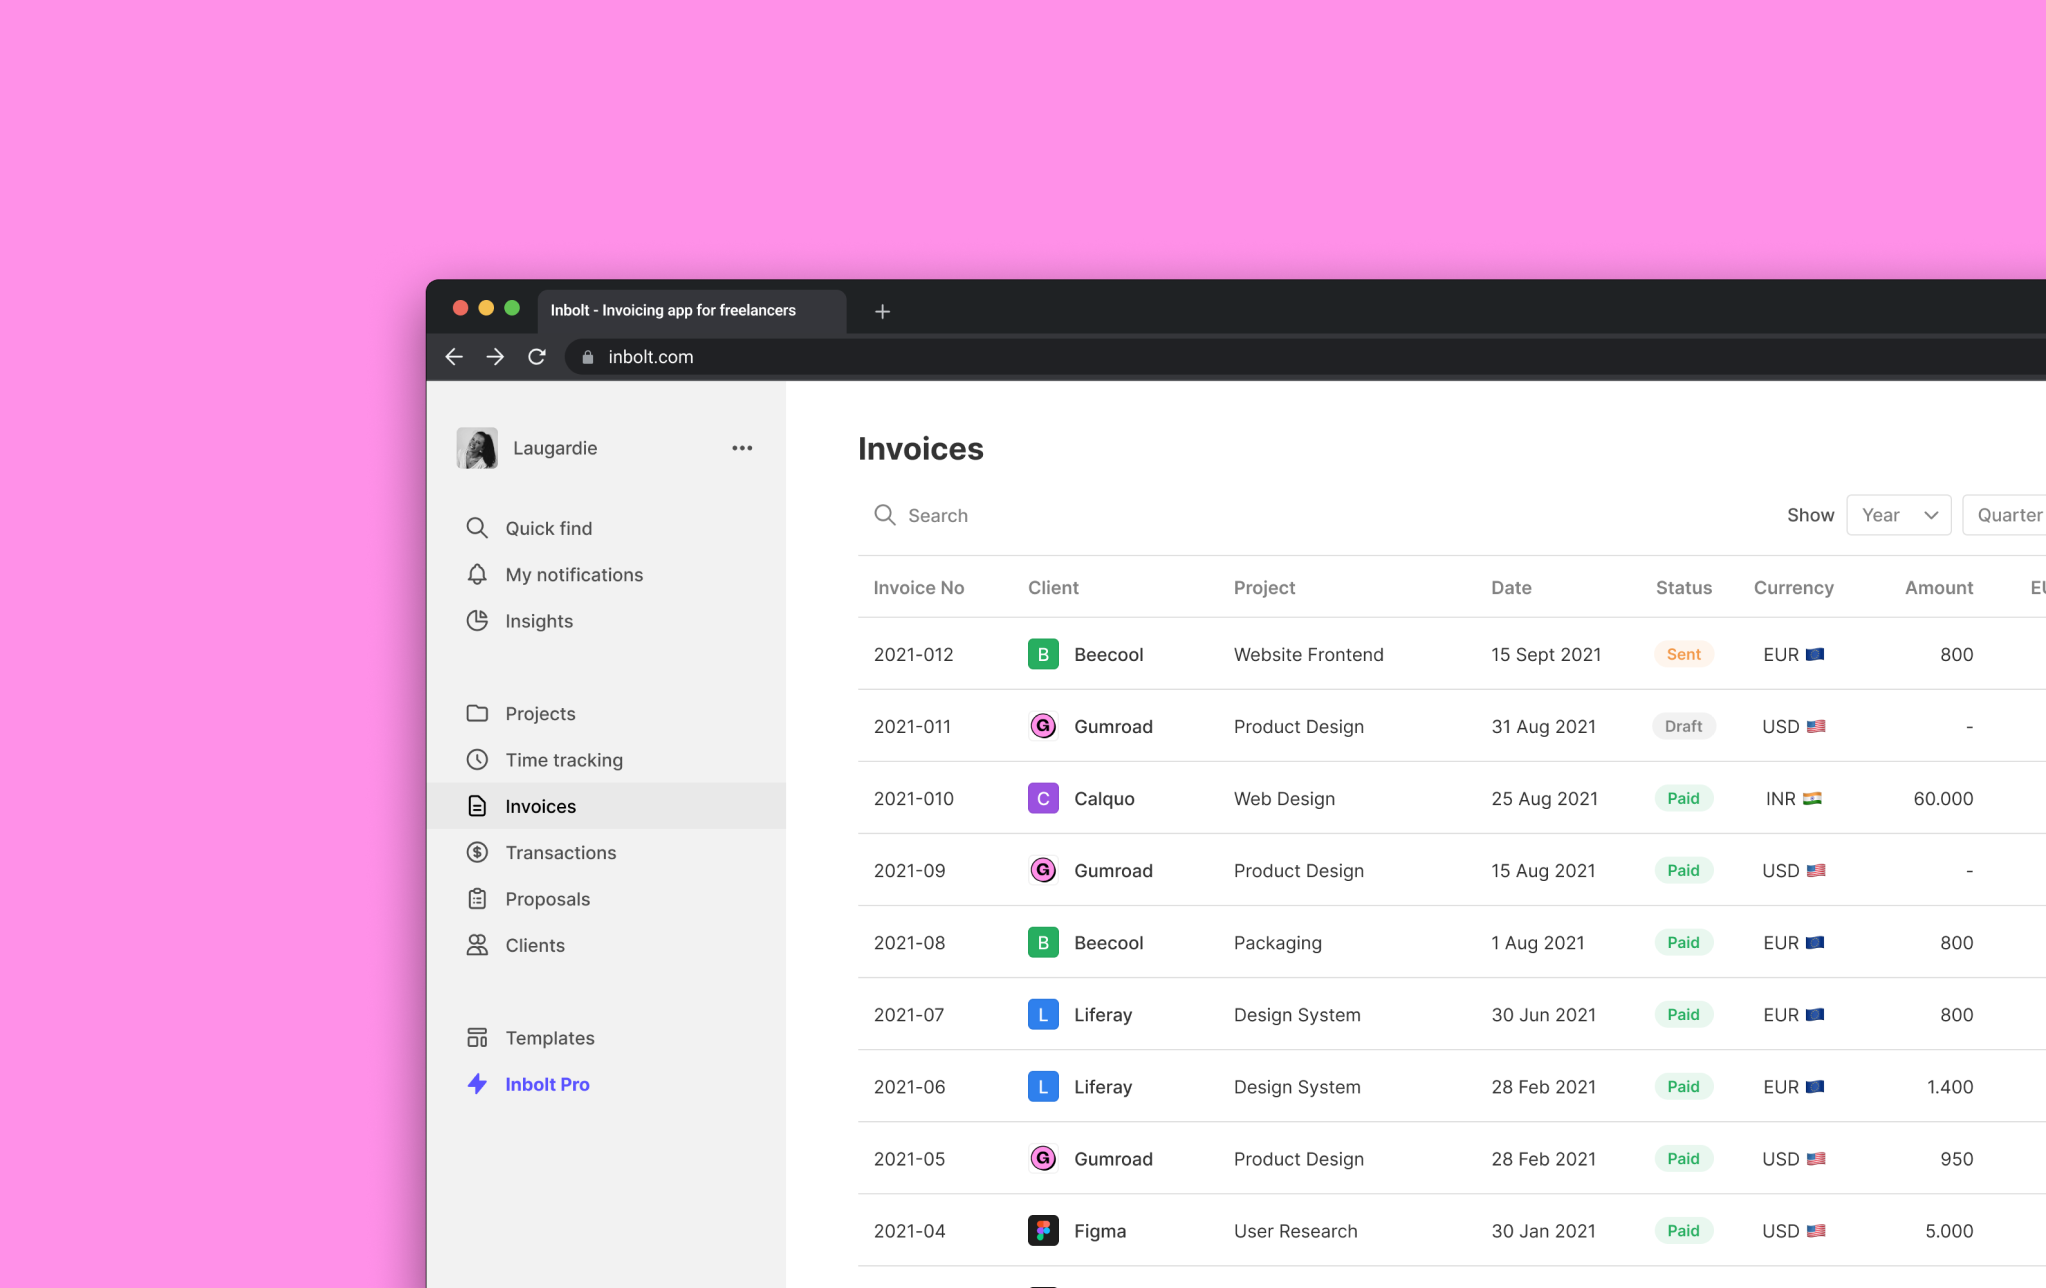Click the Inbolt Pro lightning bolt icon
Viewport: 2046px width, 1288px height.
477,1084
